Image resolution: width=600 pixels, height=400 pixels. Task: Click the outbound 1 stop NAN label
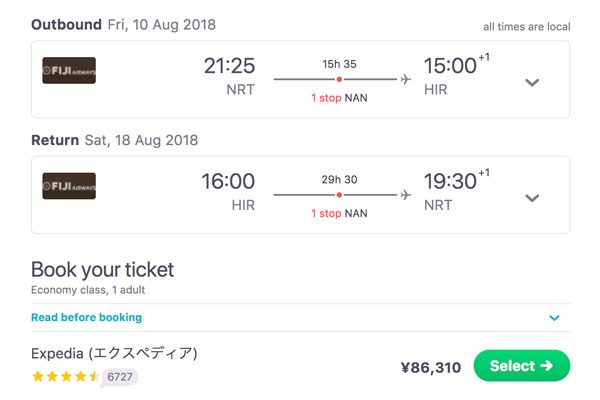tap(339, 98)
